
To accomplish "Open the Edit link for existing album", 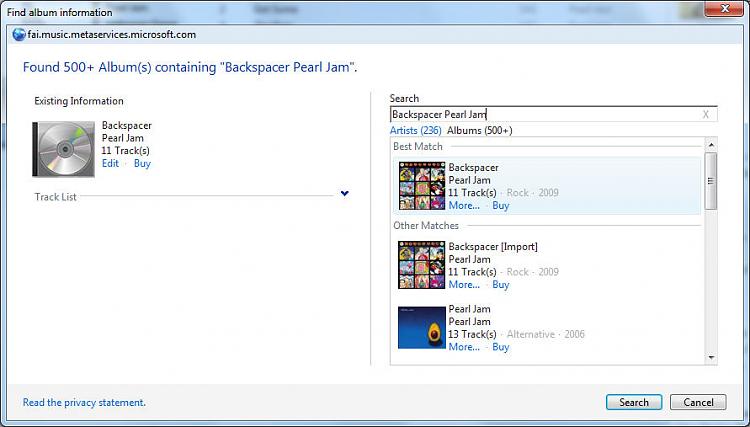I will click(110, 164).
